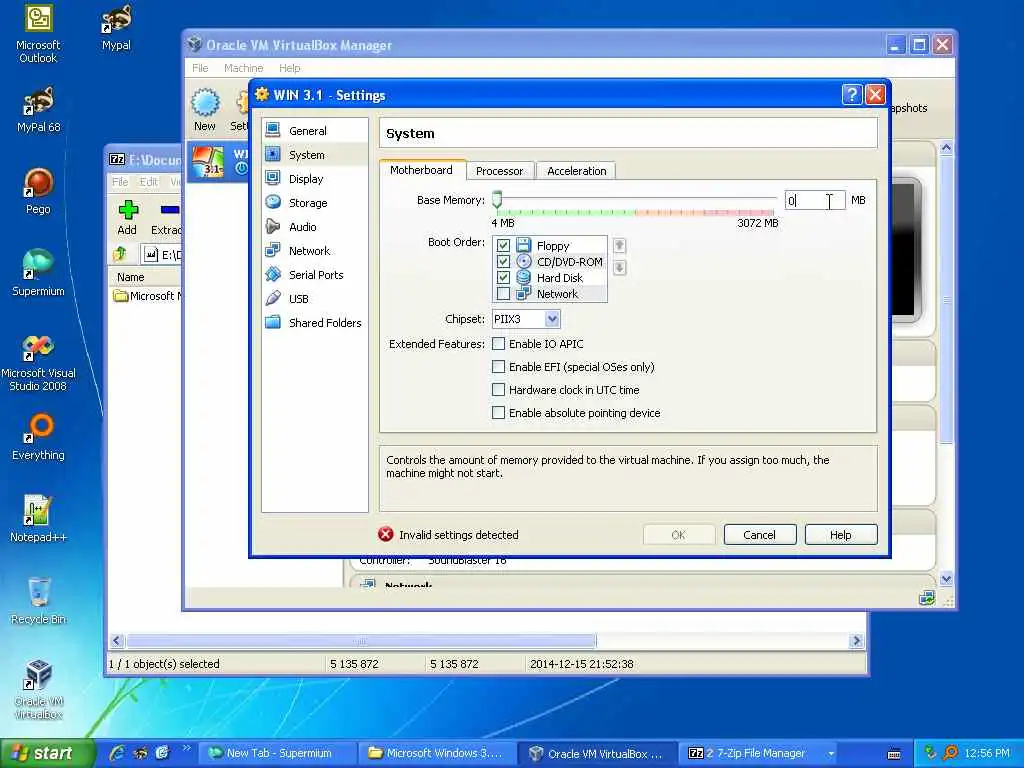Uncheck CD/DVD-ROM in boot order
Screen dimensions: 1024x768
[503, 262]
